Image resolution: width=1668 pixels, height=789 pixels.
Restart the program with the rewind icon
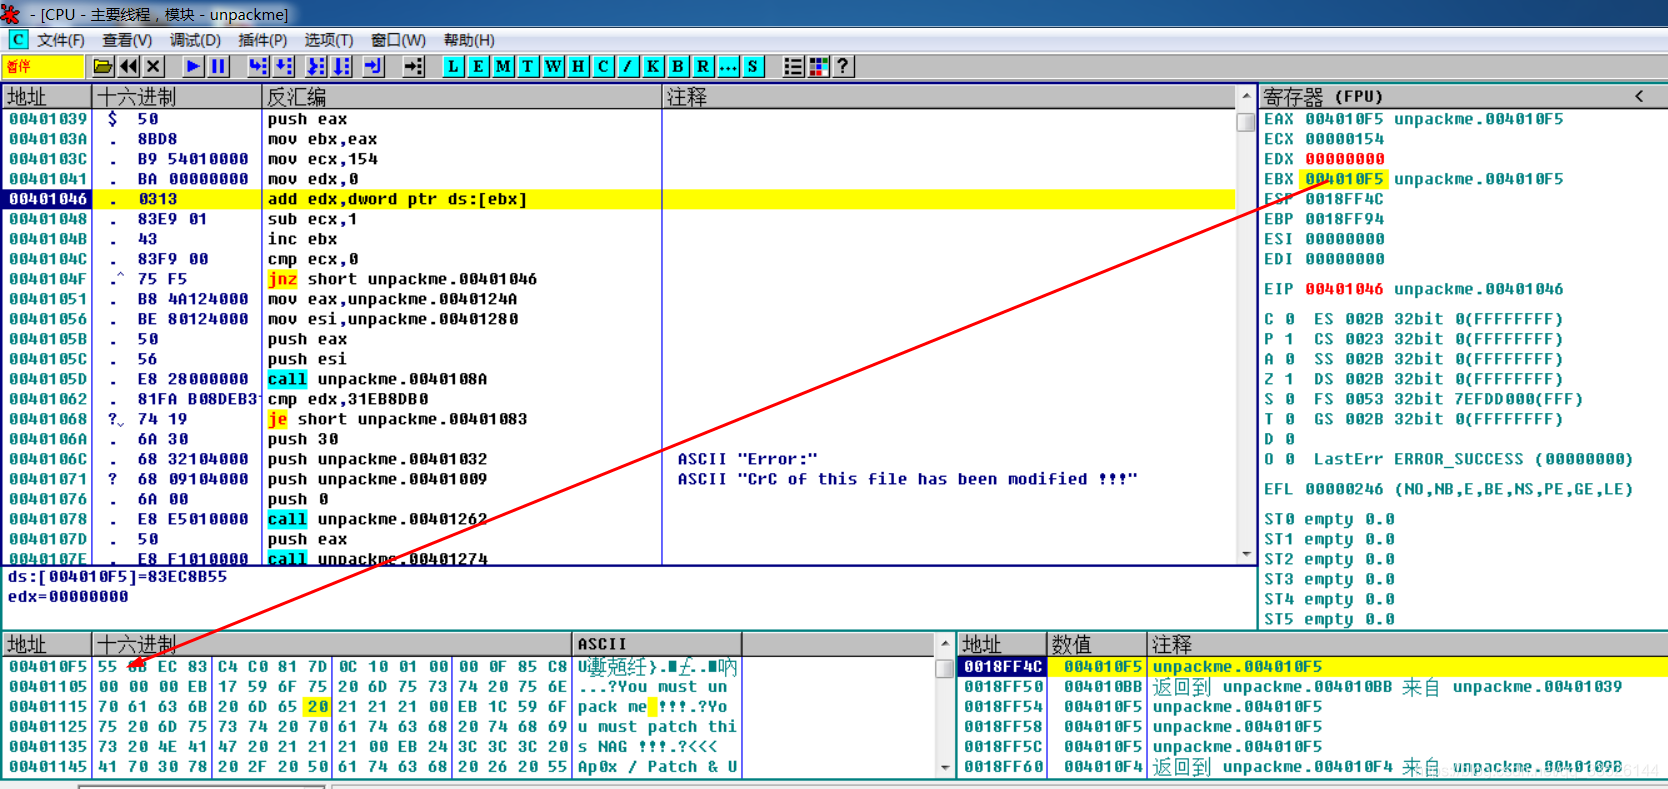[x=129, y=67]
